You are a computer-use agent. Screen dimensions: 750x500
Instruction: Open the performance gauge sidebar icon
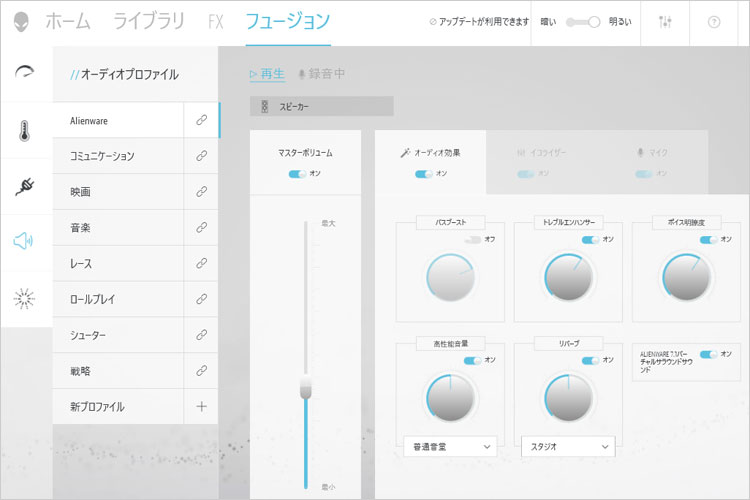pos(24,72)
